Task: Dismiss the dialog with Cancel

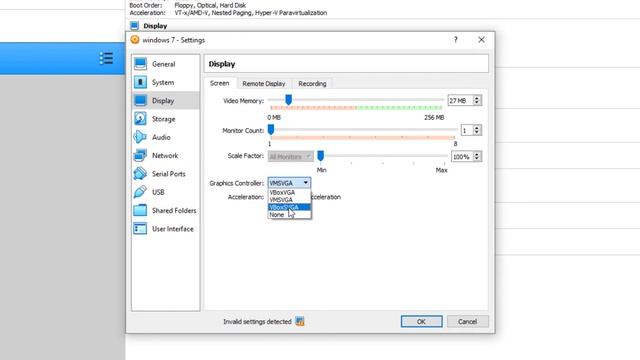Action: [467, 322]
